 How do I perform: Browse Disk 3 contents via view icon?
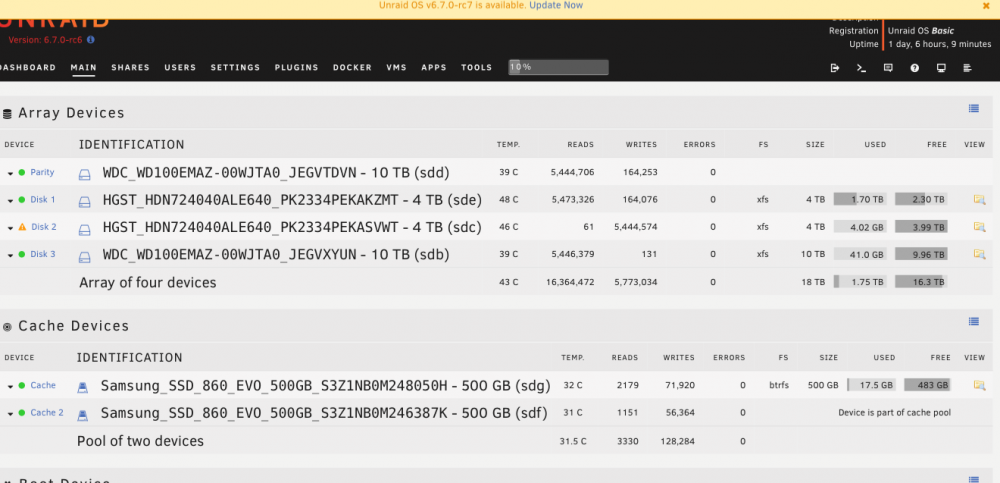[x=979, y=254]
